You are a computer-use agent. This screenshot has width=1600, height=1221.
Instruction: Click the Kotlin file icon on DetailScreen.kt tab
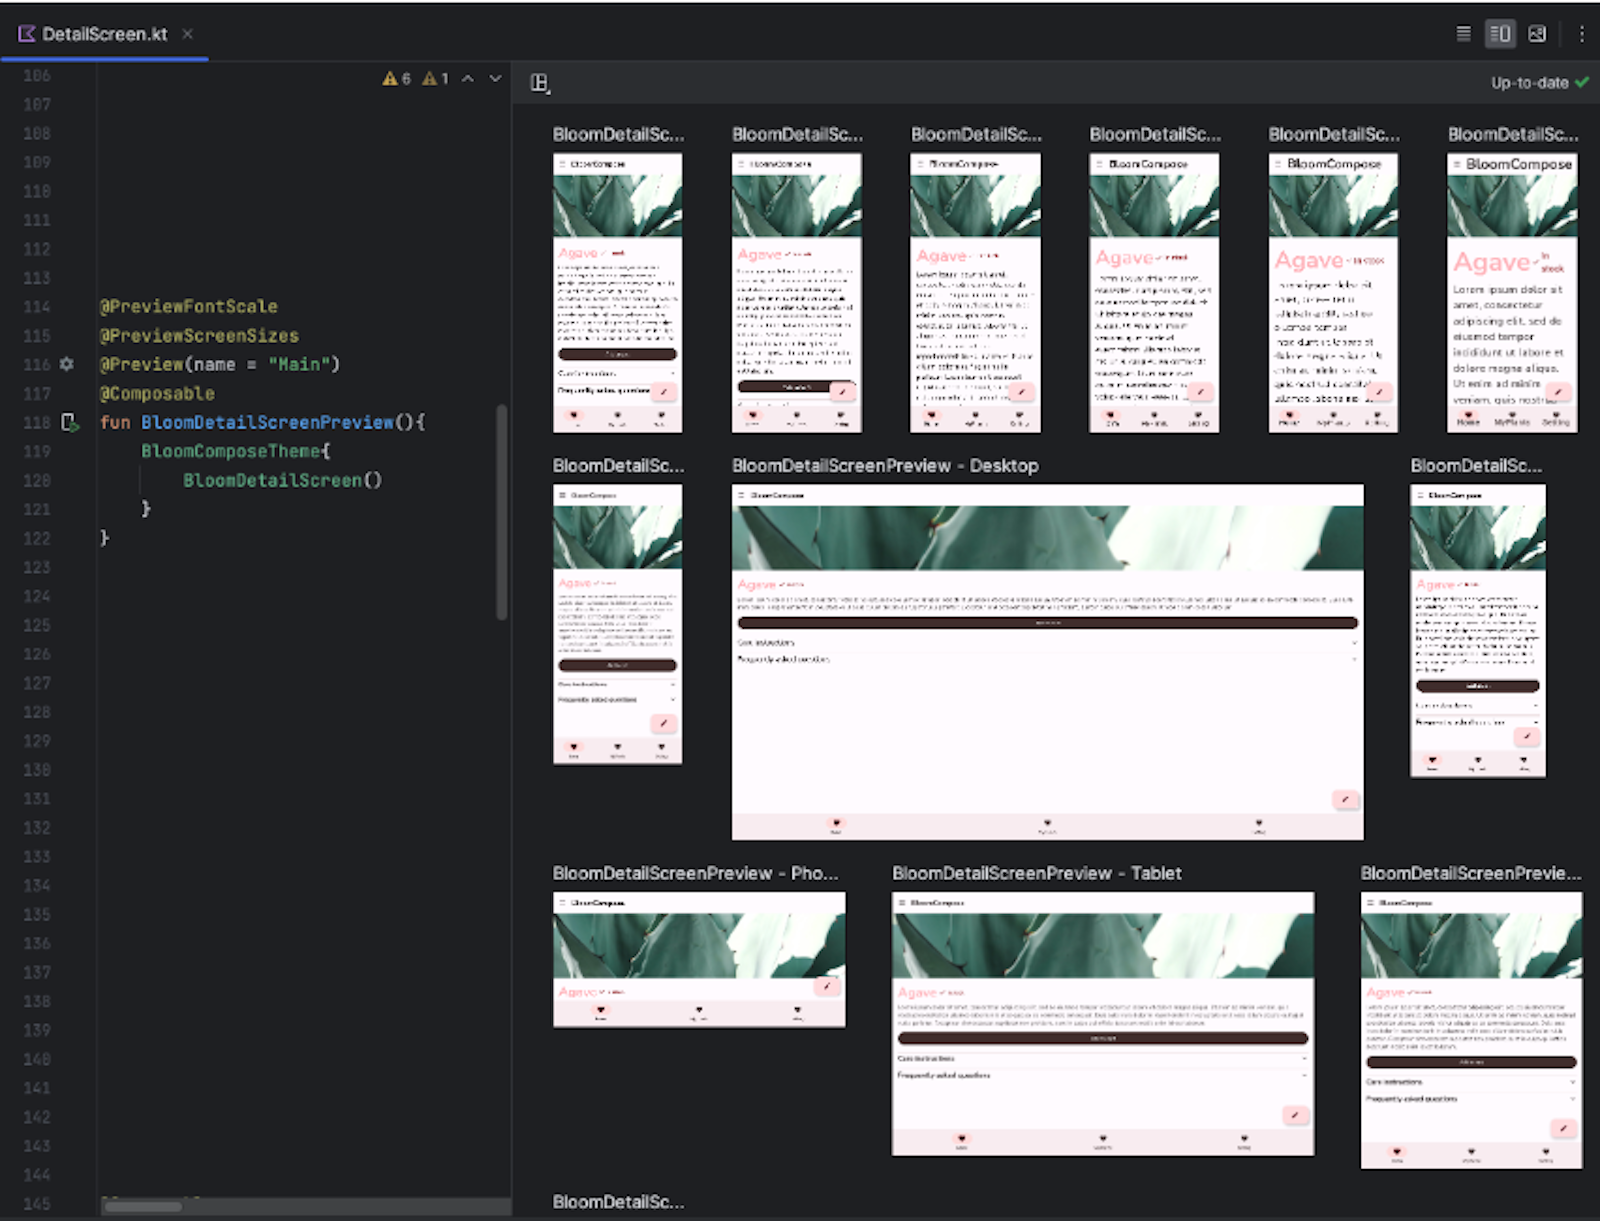click(x=24, y=33)
